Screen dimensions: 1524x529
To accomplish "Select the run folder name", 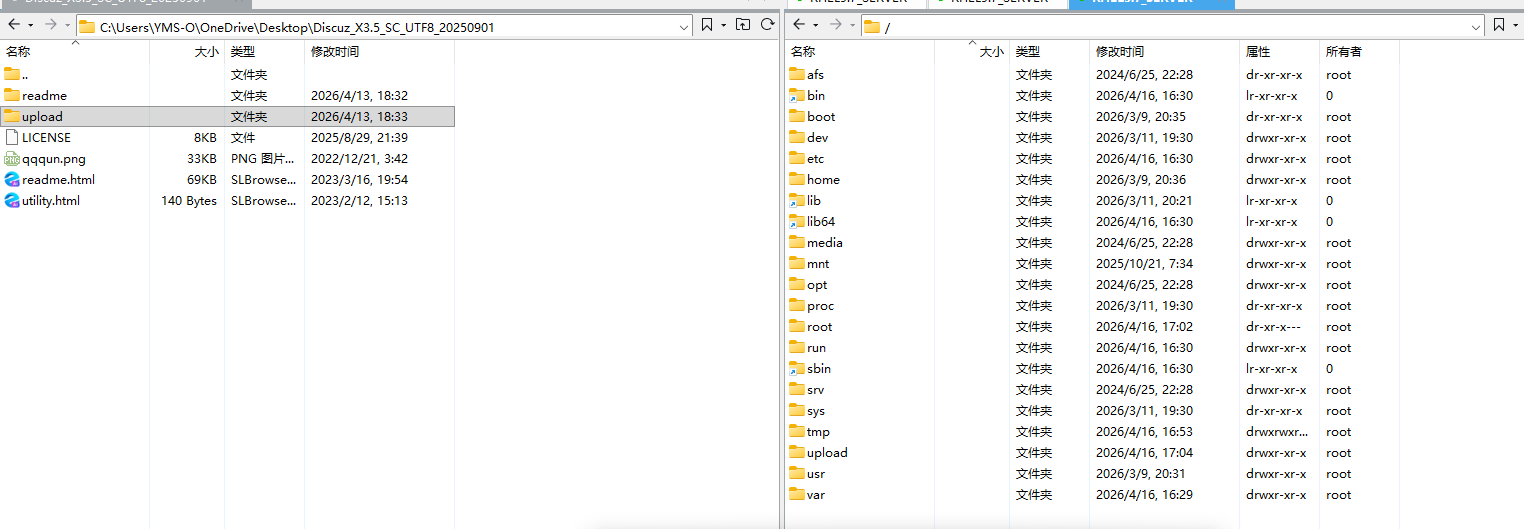I will [816, 348].
